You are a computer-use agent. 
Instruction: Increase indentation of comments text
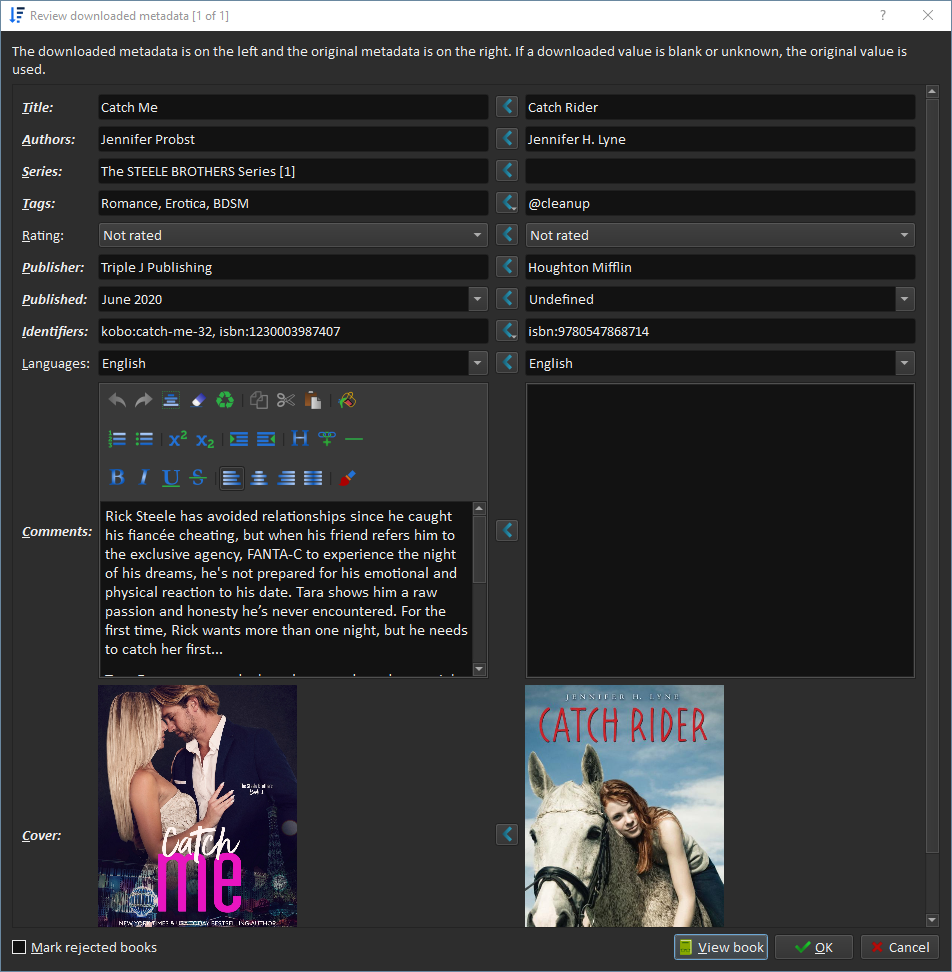coord(239,439)
